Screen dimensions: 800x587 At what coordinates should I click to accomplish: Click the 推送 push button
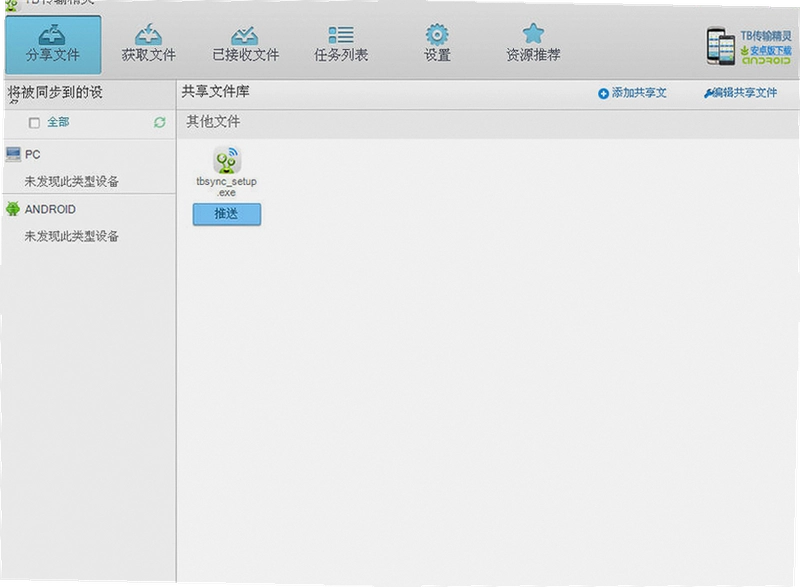[x=227, y=214]
